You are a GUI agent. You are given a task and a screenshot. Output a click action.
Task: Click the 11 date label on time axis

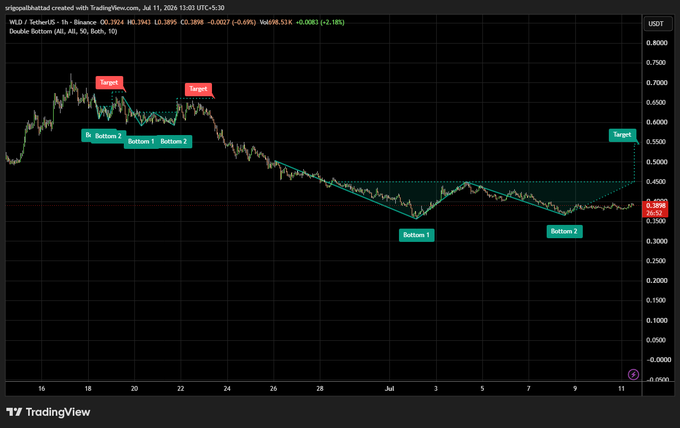[621, 389]
